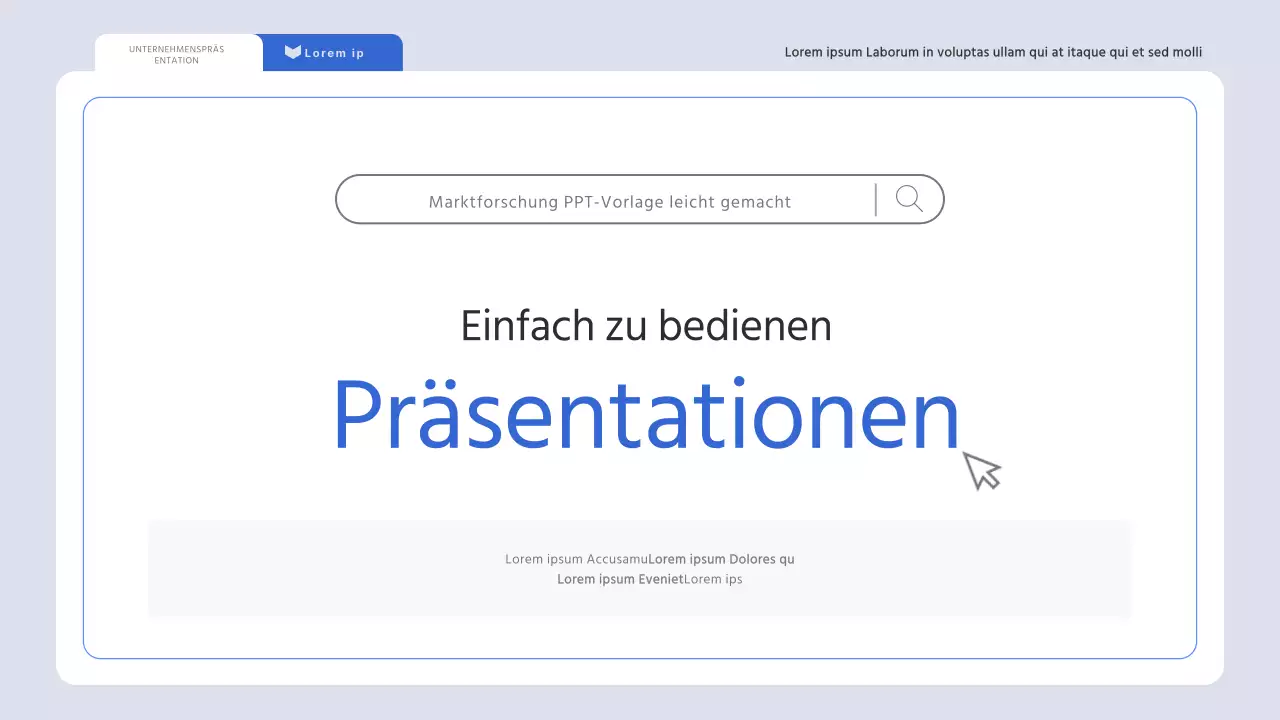Click the search divider bar before the magnifier
Image resolution: width=1280 pixels, height=720 pixels.
[875, 199]
